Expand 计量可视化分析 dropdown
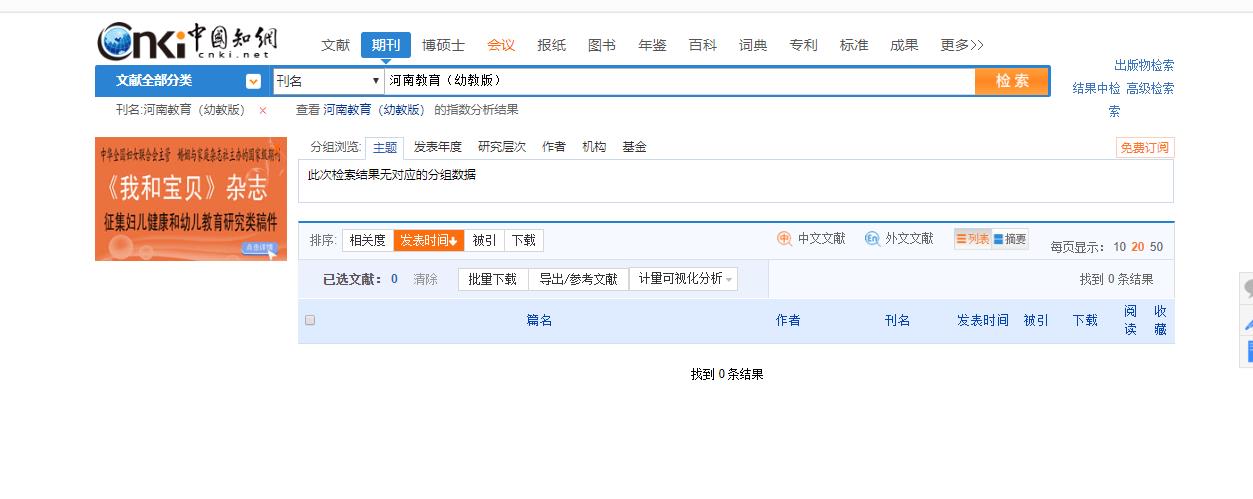The image size is (1253, 499). click(685, 279)
